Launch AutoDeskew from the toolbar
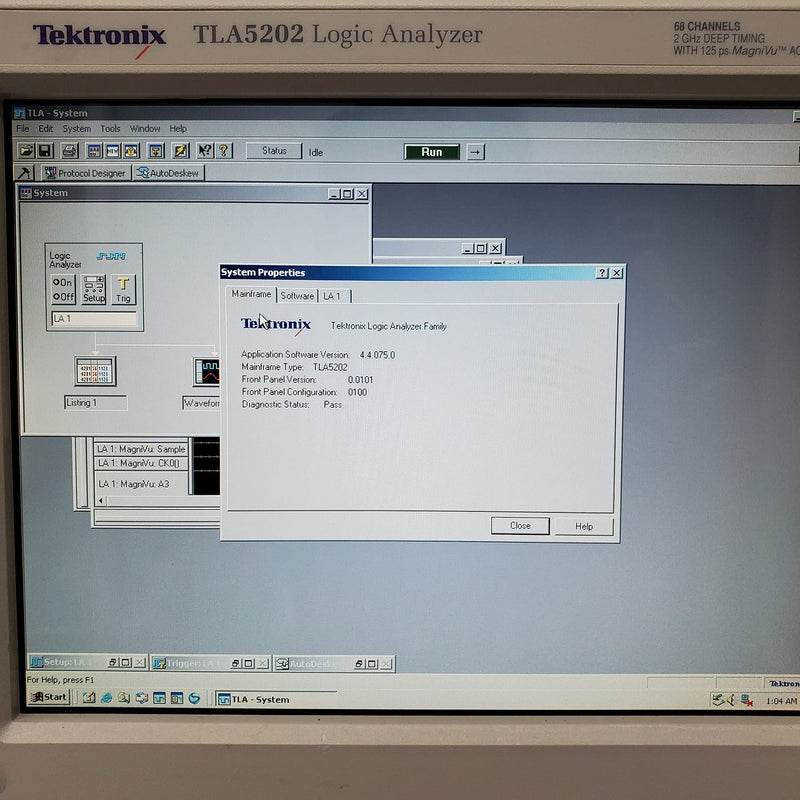 point(167,172)
